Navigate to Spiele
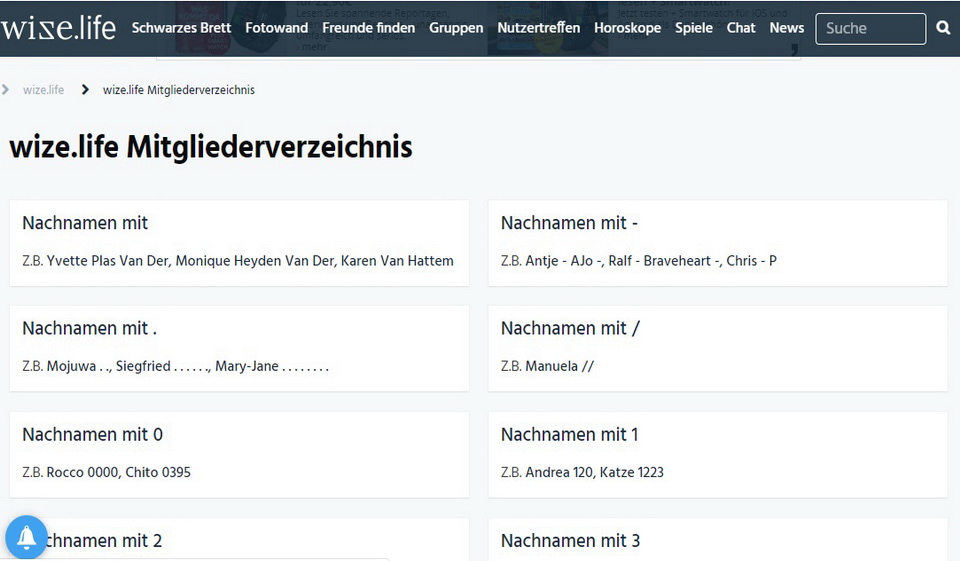Image resolution: width=960 pixels, height=561 pixels. pyautogui.click(x=693, y=28)
